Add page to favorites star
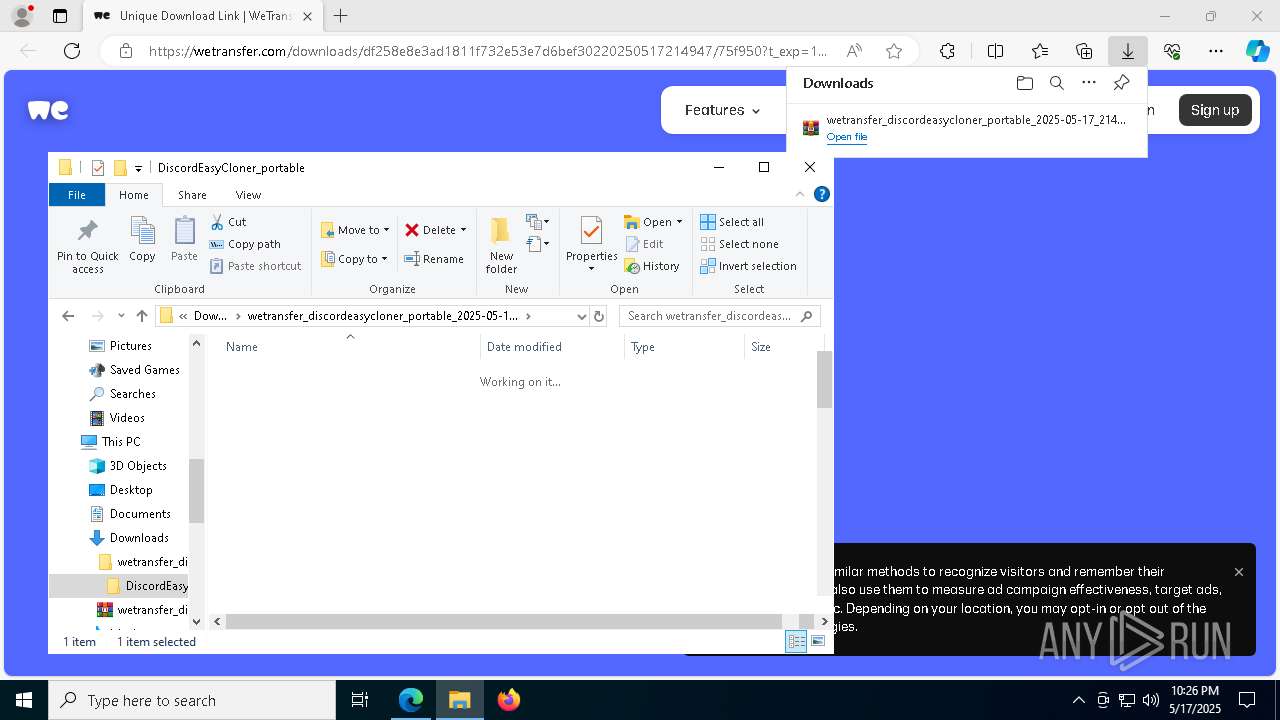1280x720 pixels. [894, 51]
